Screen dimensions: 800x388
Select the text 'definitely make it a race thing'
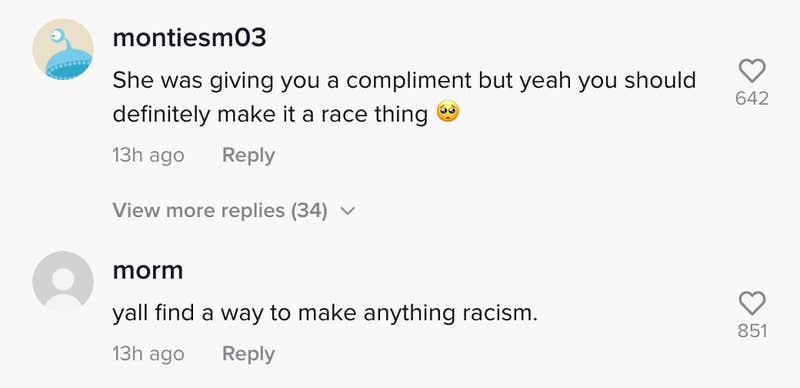point(270,114)
